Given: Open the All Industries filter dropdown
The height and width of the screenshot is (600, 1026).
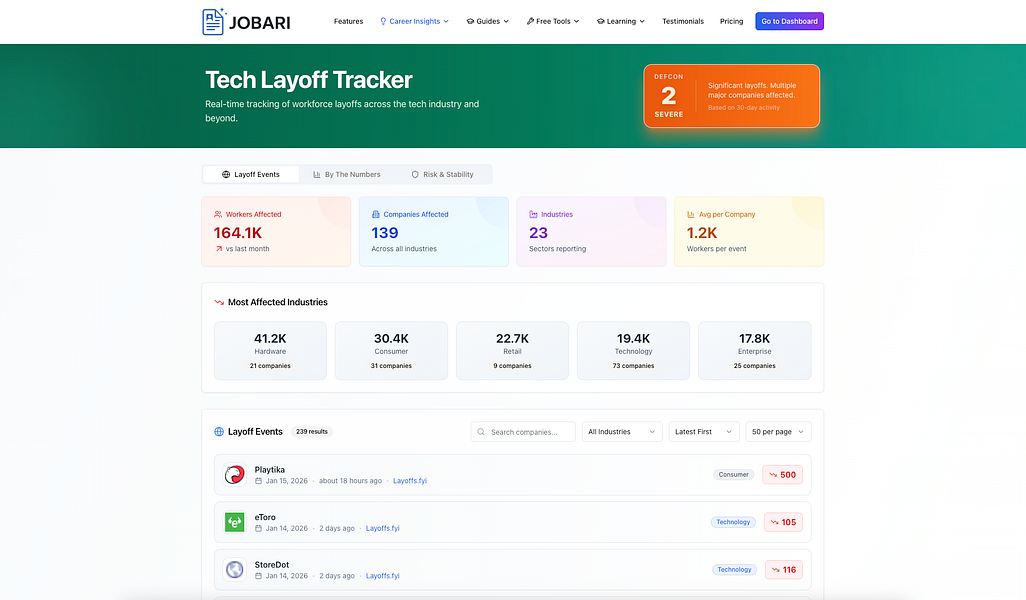Looking at the screenshot, I should (622, 431).
